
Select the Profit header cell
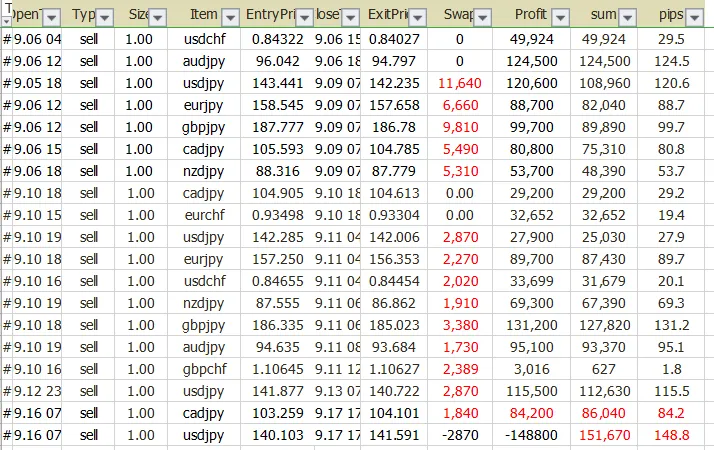[x=531, y=15]
